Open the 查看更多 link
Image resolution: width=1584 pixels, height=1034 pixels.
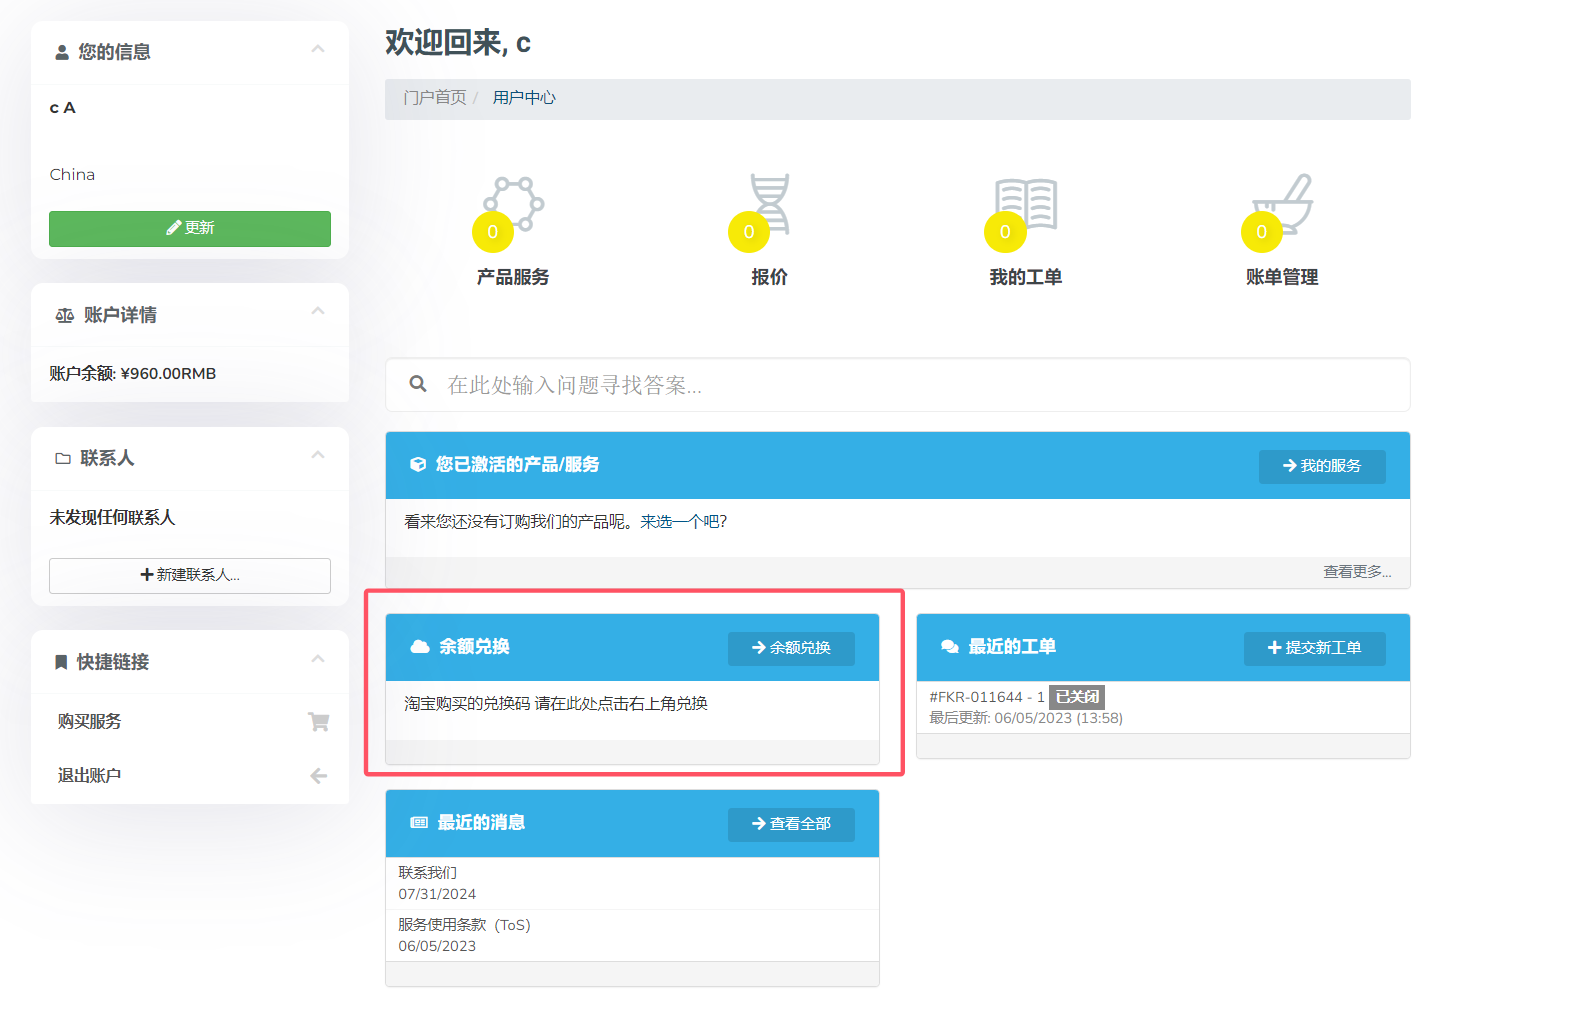click(1356, 572)
